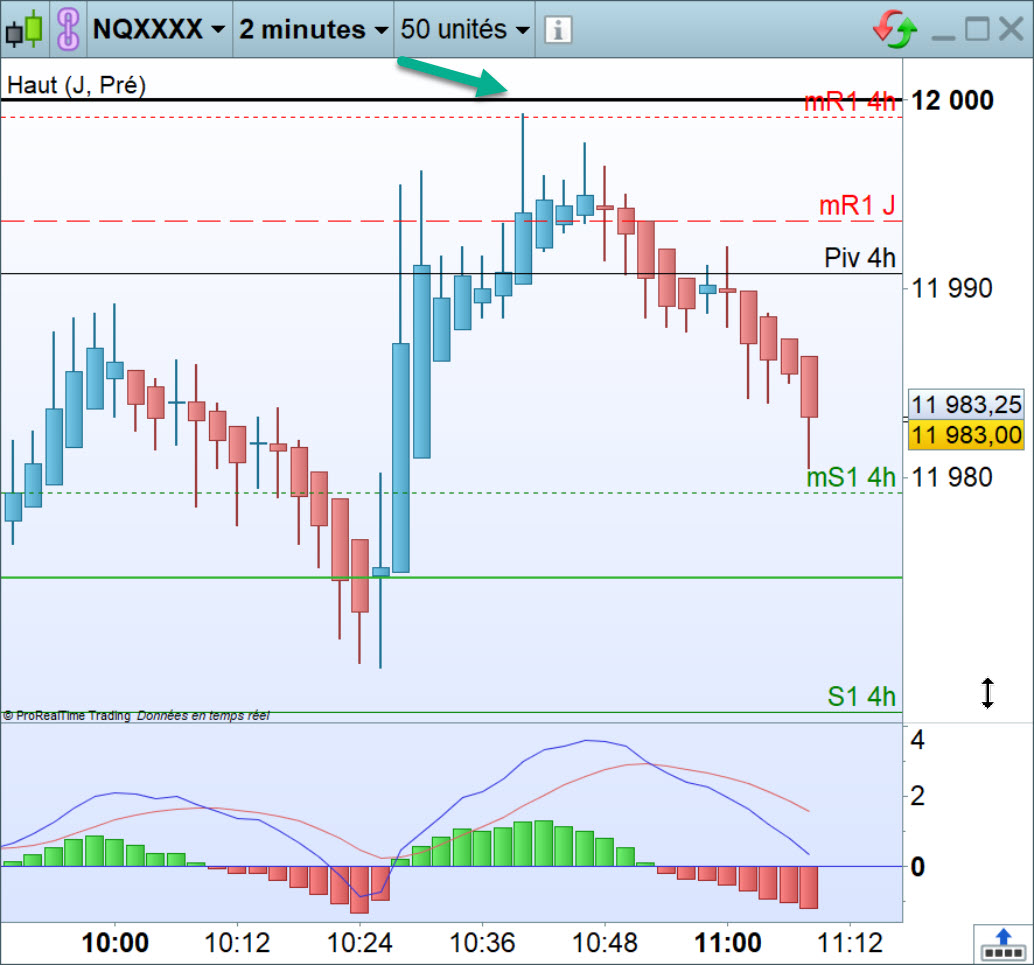1034x965 pixels.
Task: Click the vertical scale adjust arrow icon
Action: pyautogui.click(x=987, y=693)
